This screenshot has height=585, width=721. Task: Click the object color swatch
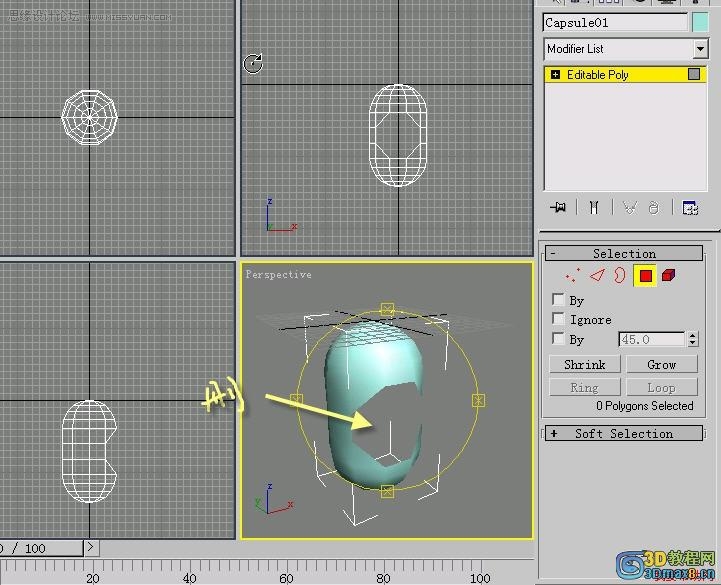coord(700,23)
